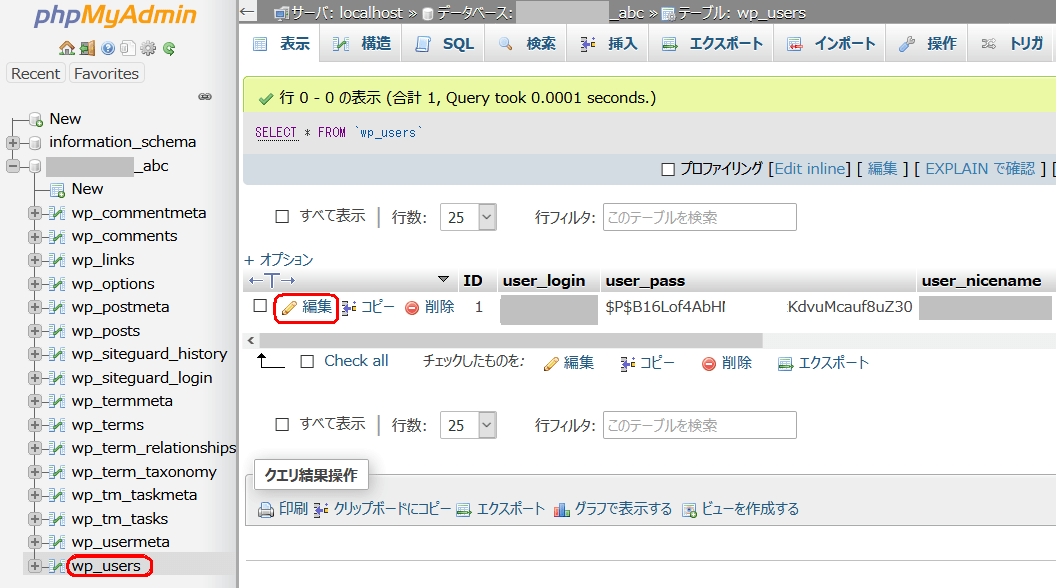Open the upper row count dropdown
1056x588 pixels.
click(468, 217)
